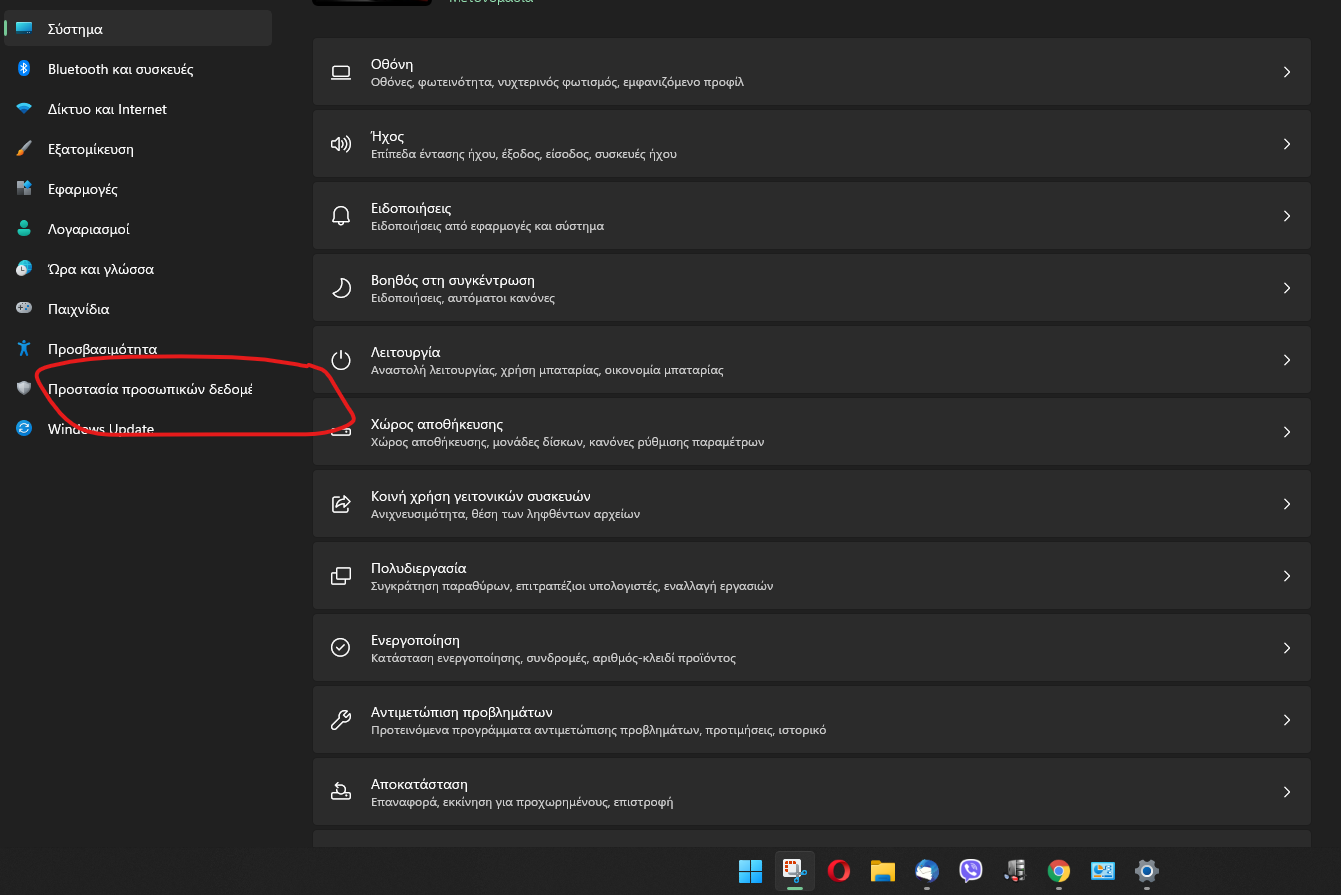Viewport: 1341px width, 895px height.
Task: Open Viber from the taskbar
Action: pos(970,871)
